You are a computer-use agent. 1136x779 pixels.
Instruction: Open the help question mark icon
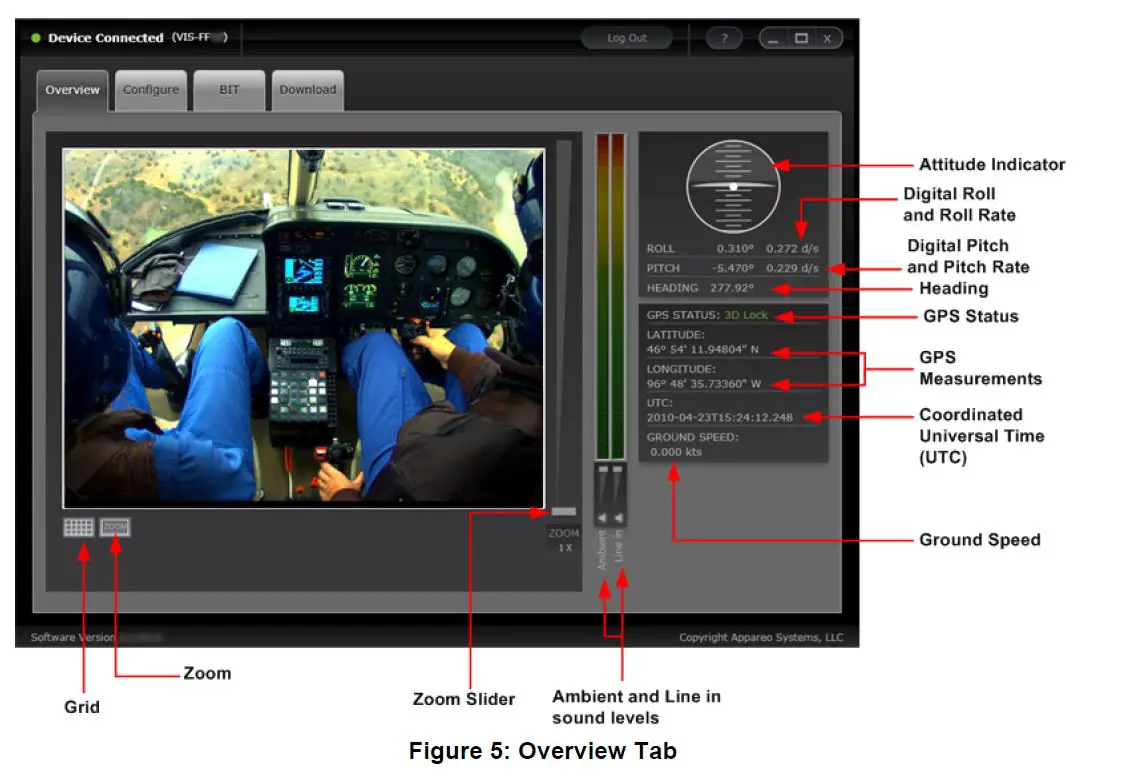pos(723,37)
